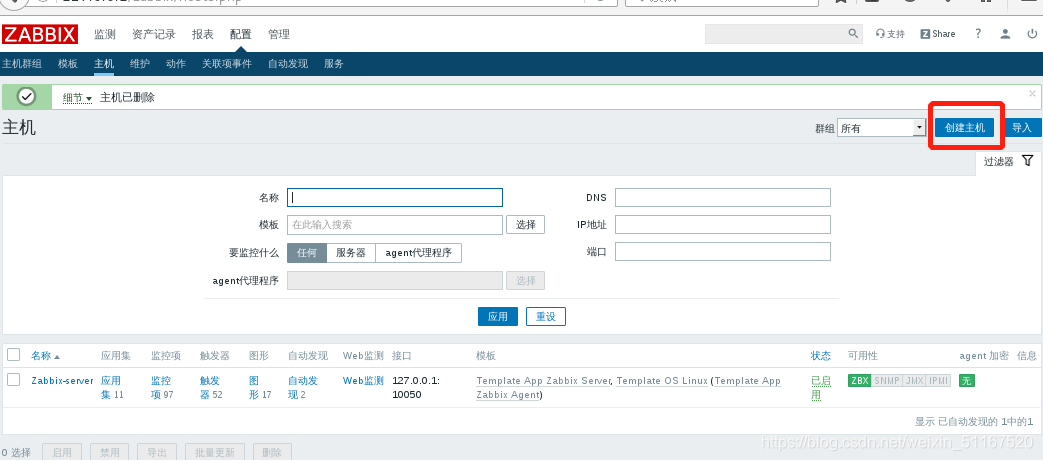This screenshot has height=461, width=1043.
Task: Select '任何' monitored-by option
Action: pos(307,253)
